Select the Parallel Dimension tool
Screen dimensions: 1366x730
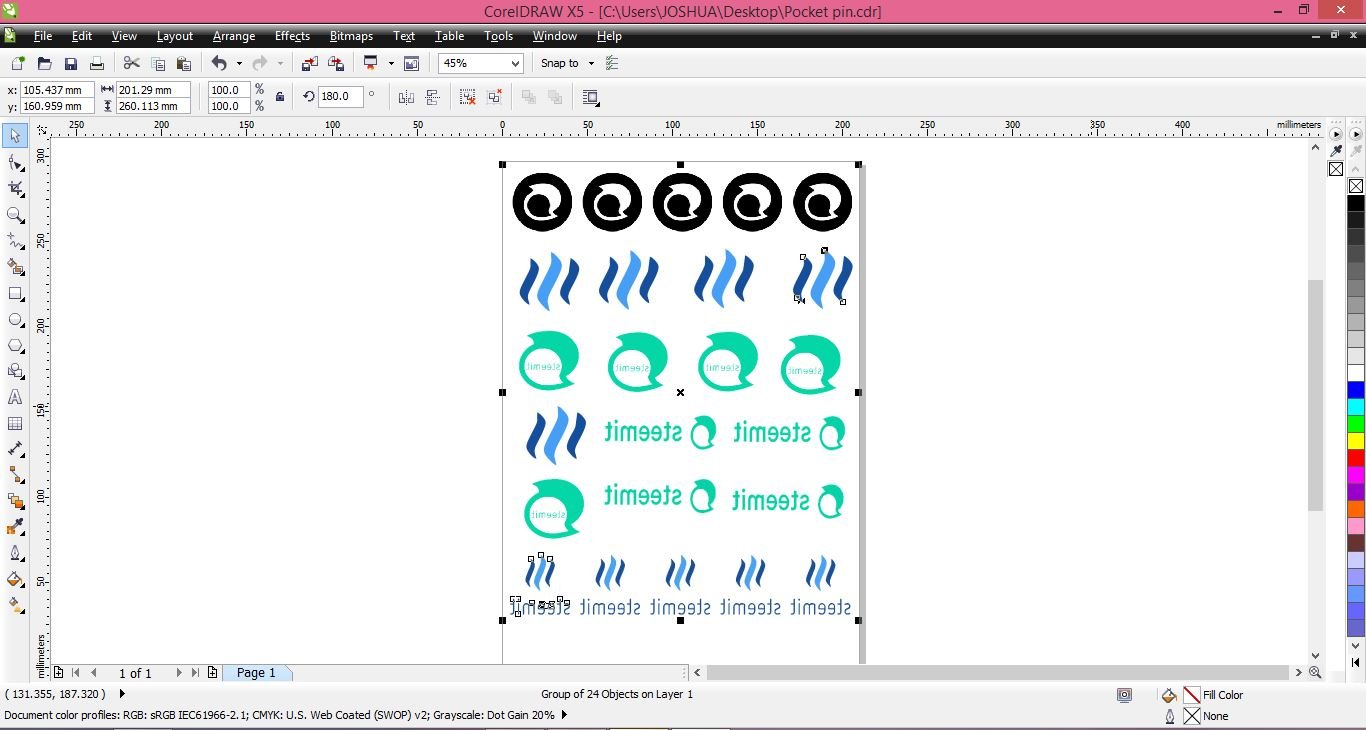pos(15,449)
